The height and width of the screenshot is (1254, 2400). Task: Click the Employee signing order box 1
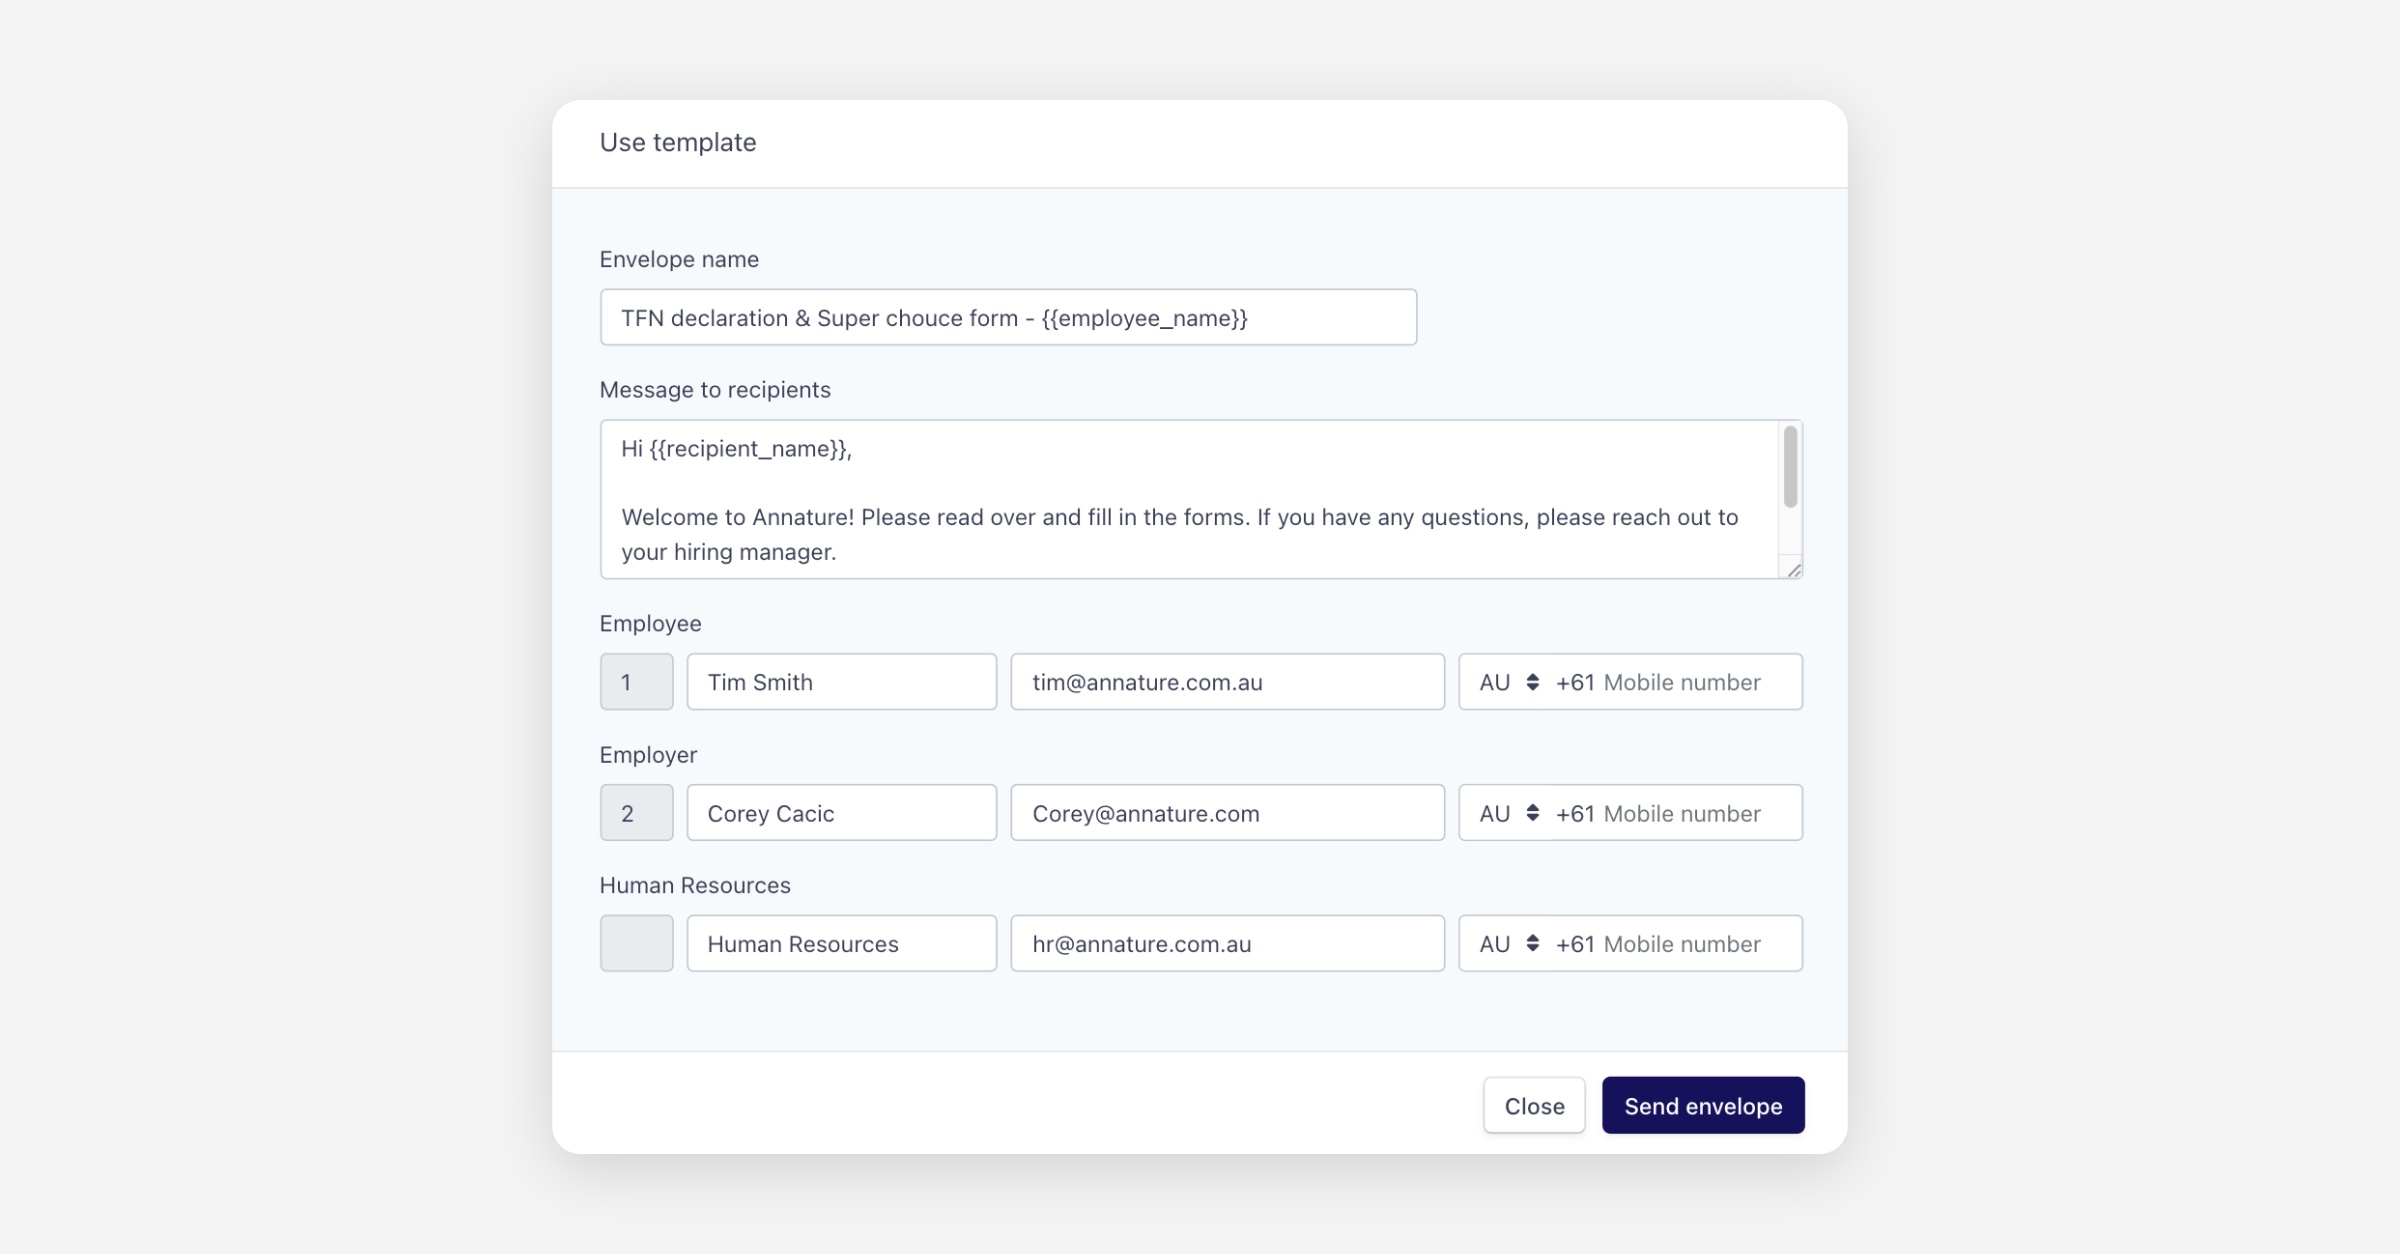click(636, 682)
